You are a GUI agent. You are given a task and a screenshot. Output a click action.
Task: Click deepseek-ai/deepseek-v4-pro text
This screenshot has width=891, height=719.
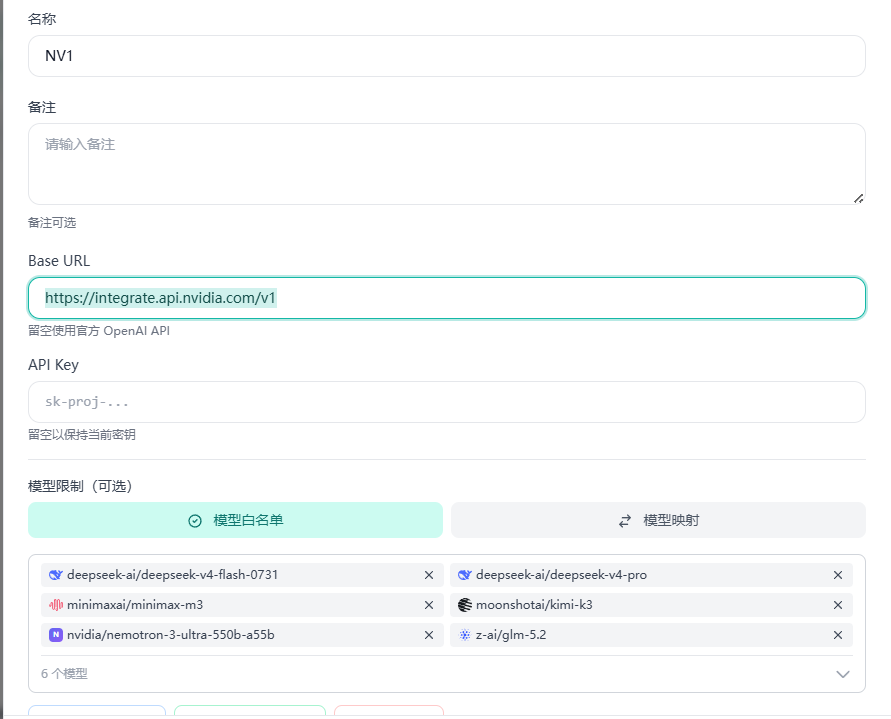[x=561, y=575]
